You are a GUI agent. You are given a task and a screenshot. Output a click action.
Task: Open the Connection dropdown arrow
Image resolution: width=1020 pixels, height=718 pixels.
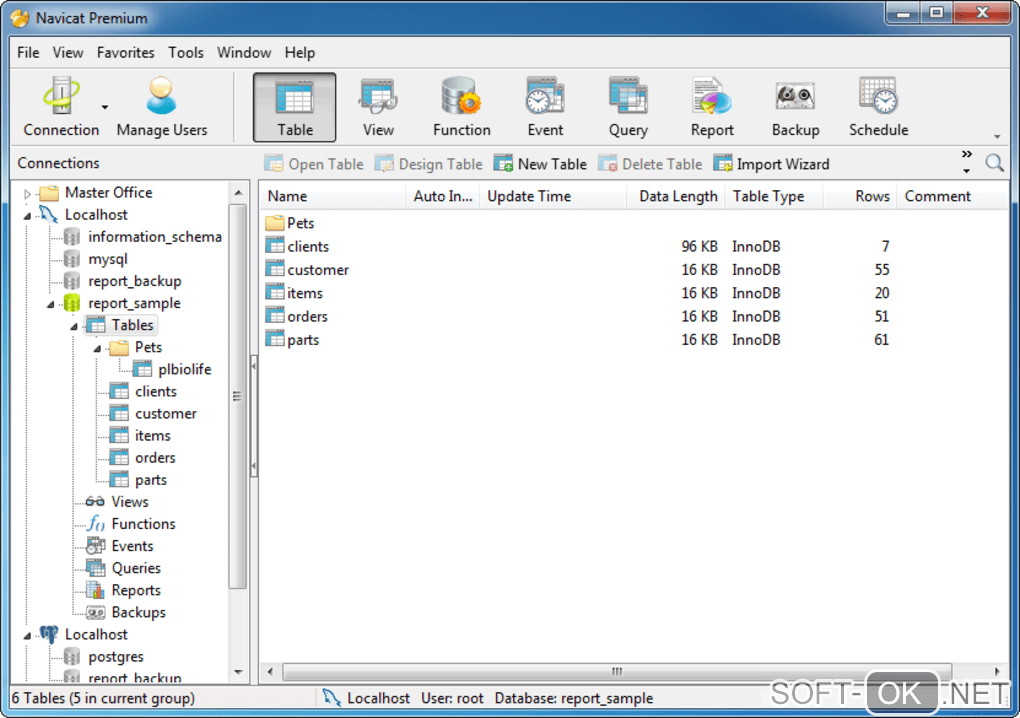click(x=105, y=107)
